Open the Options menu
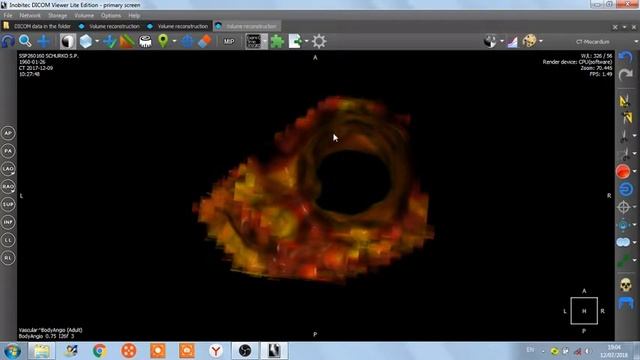 point(111,16)
